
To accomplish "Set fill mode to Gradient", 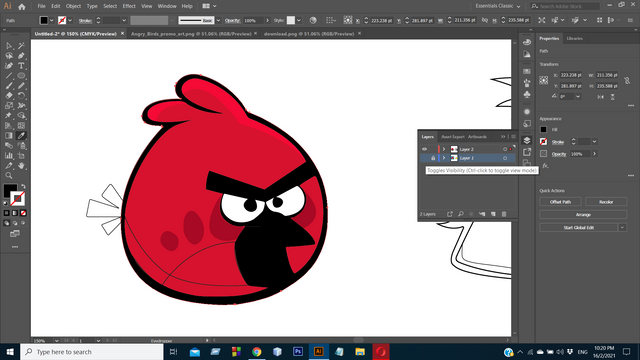I will click(15, 213).
